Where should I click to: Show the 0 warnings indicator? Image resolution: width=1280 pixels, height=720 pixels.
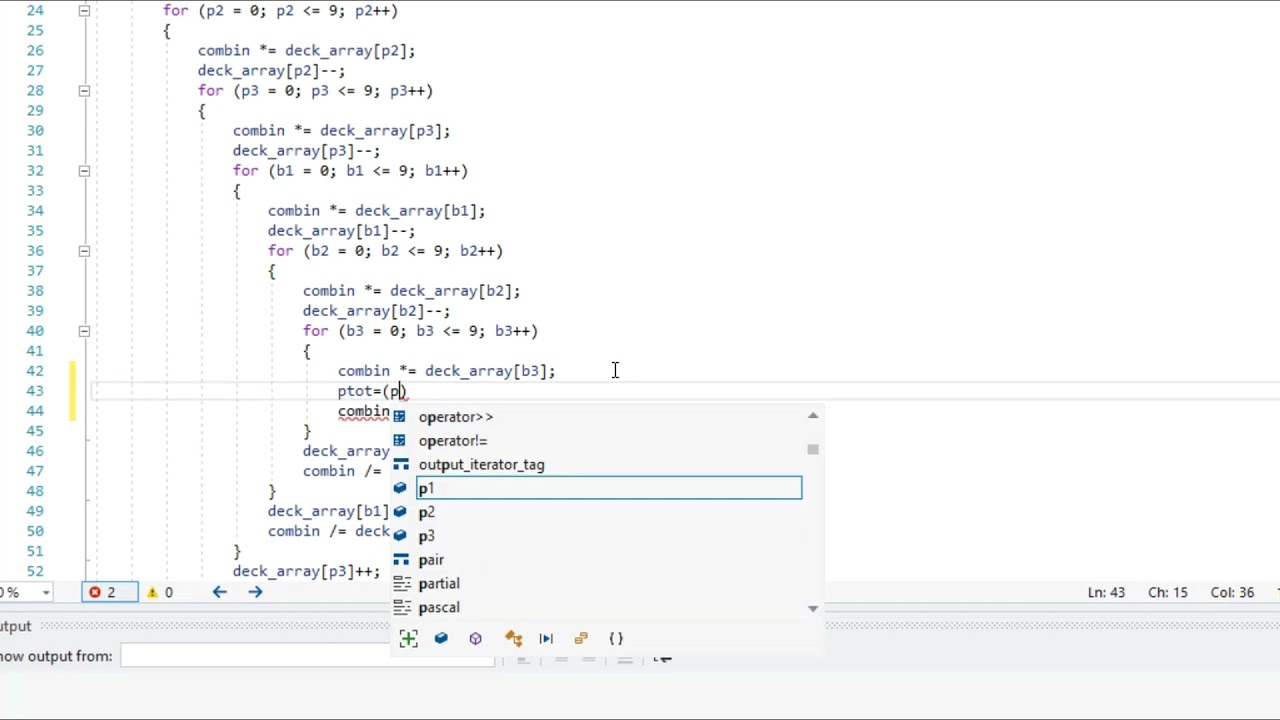click(159, 592)
